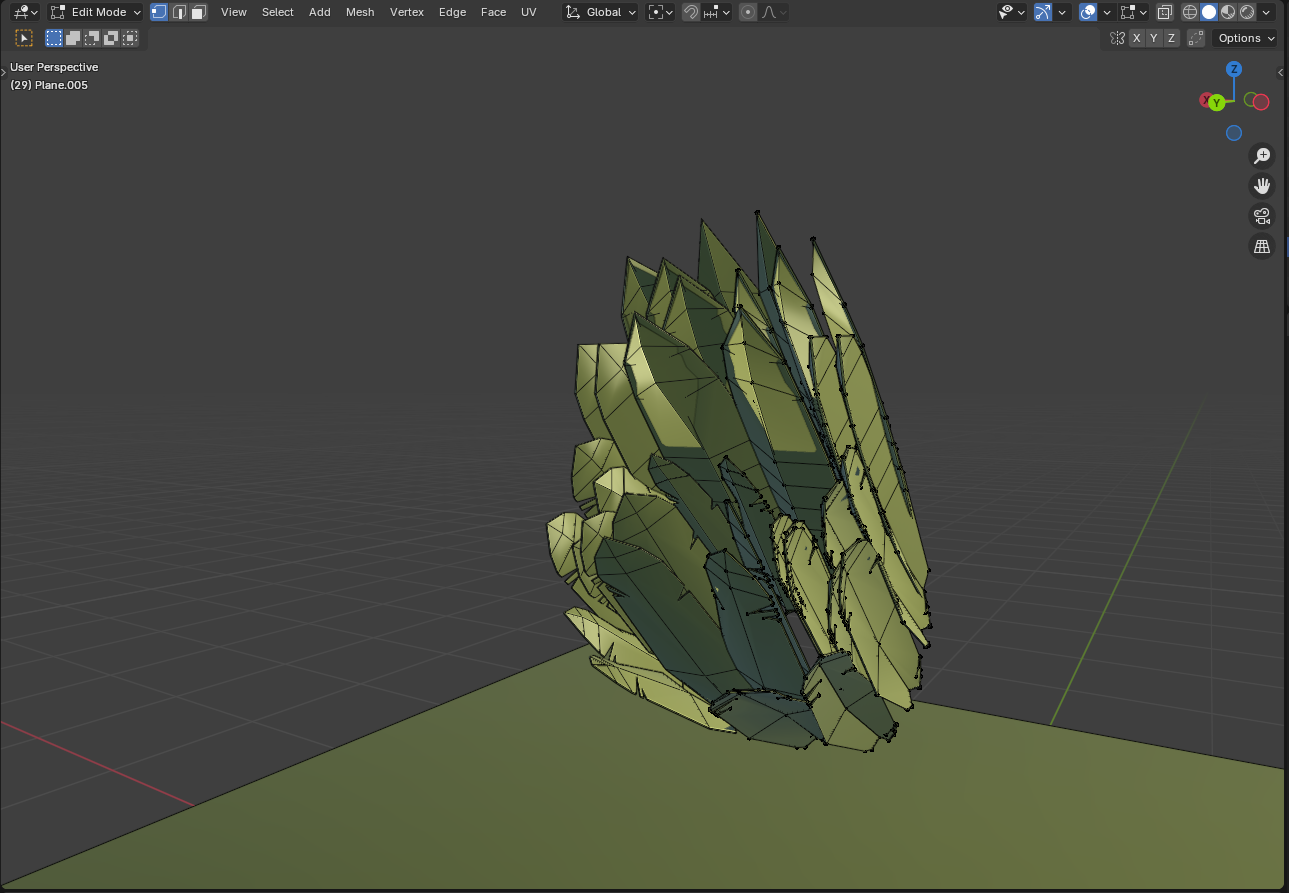Click the mesh symmetry butterfly icon
The width and height of the screenshot is (1289, 893).
pos(1117,38)
